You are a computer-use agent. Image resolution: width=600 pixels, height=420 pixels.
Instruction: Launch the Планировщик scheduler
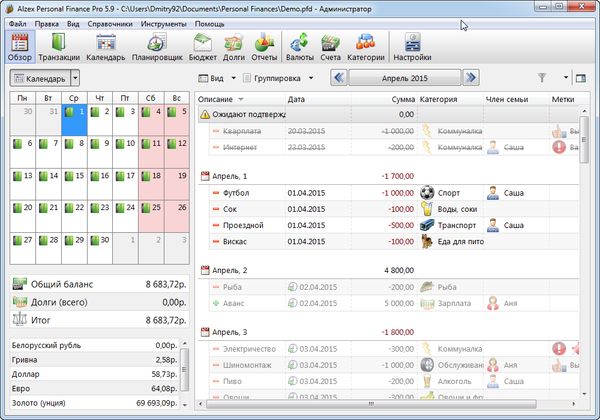157,47
